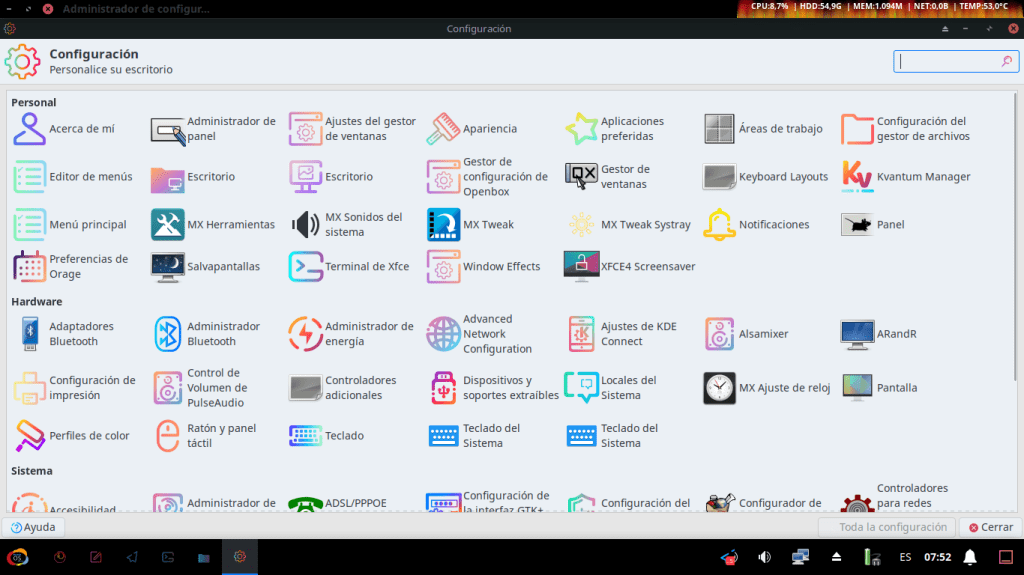Select ES keyboard layout indicator
The width and height of the screenshot is (1024, 575).
point(905,557)
